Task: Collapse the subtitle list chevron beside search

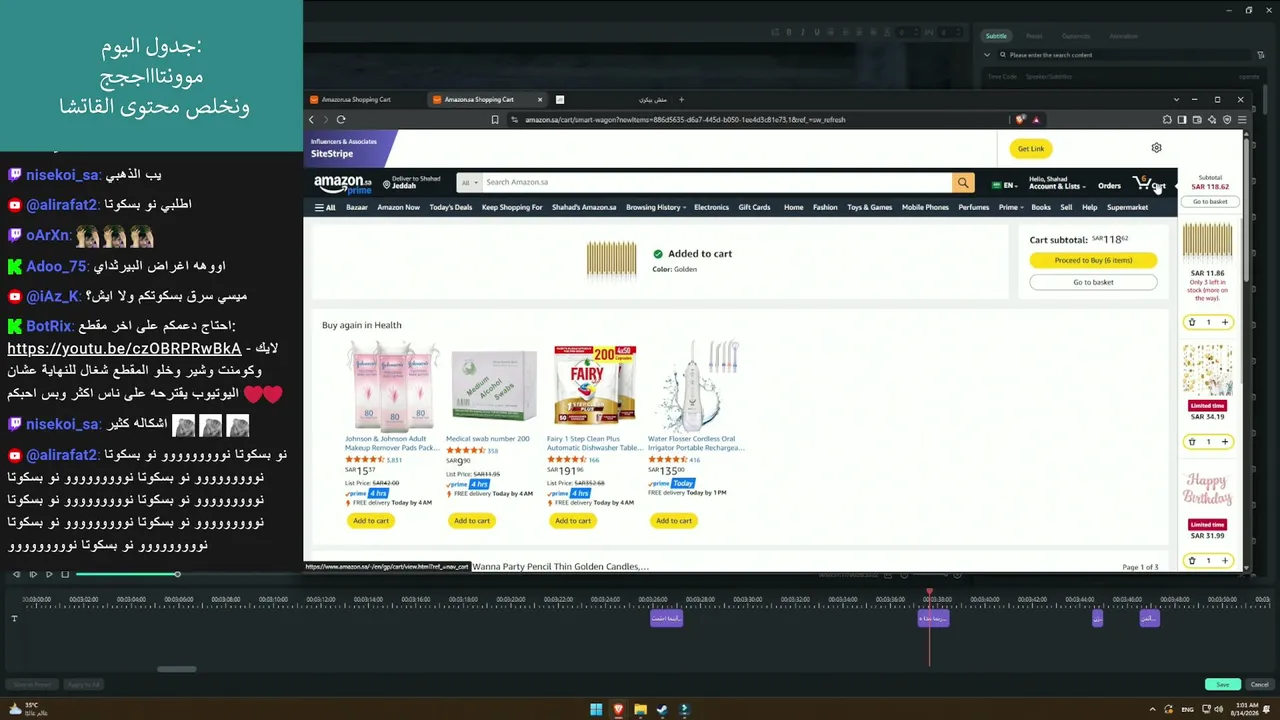Action: coord(987,55)
